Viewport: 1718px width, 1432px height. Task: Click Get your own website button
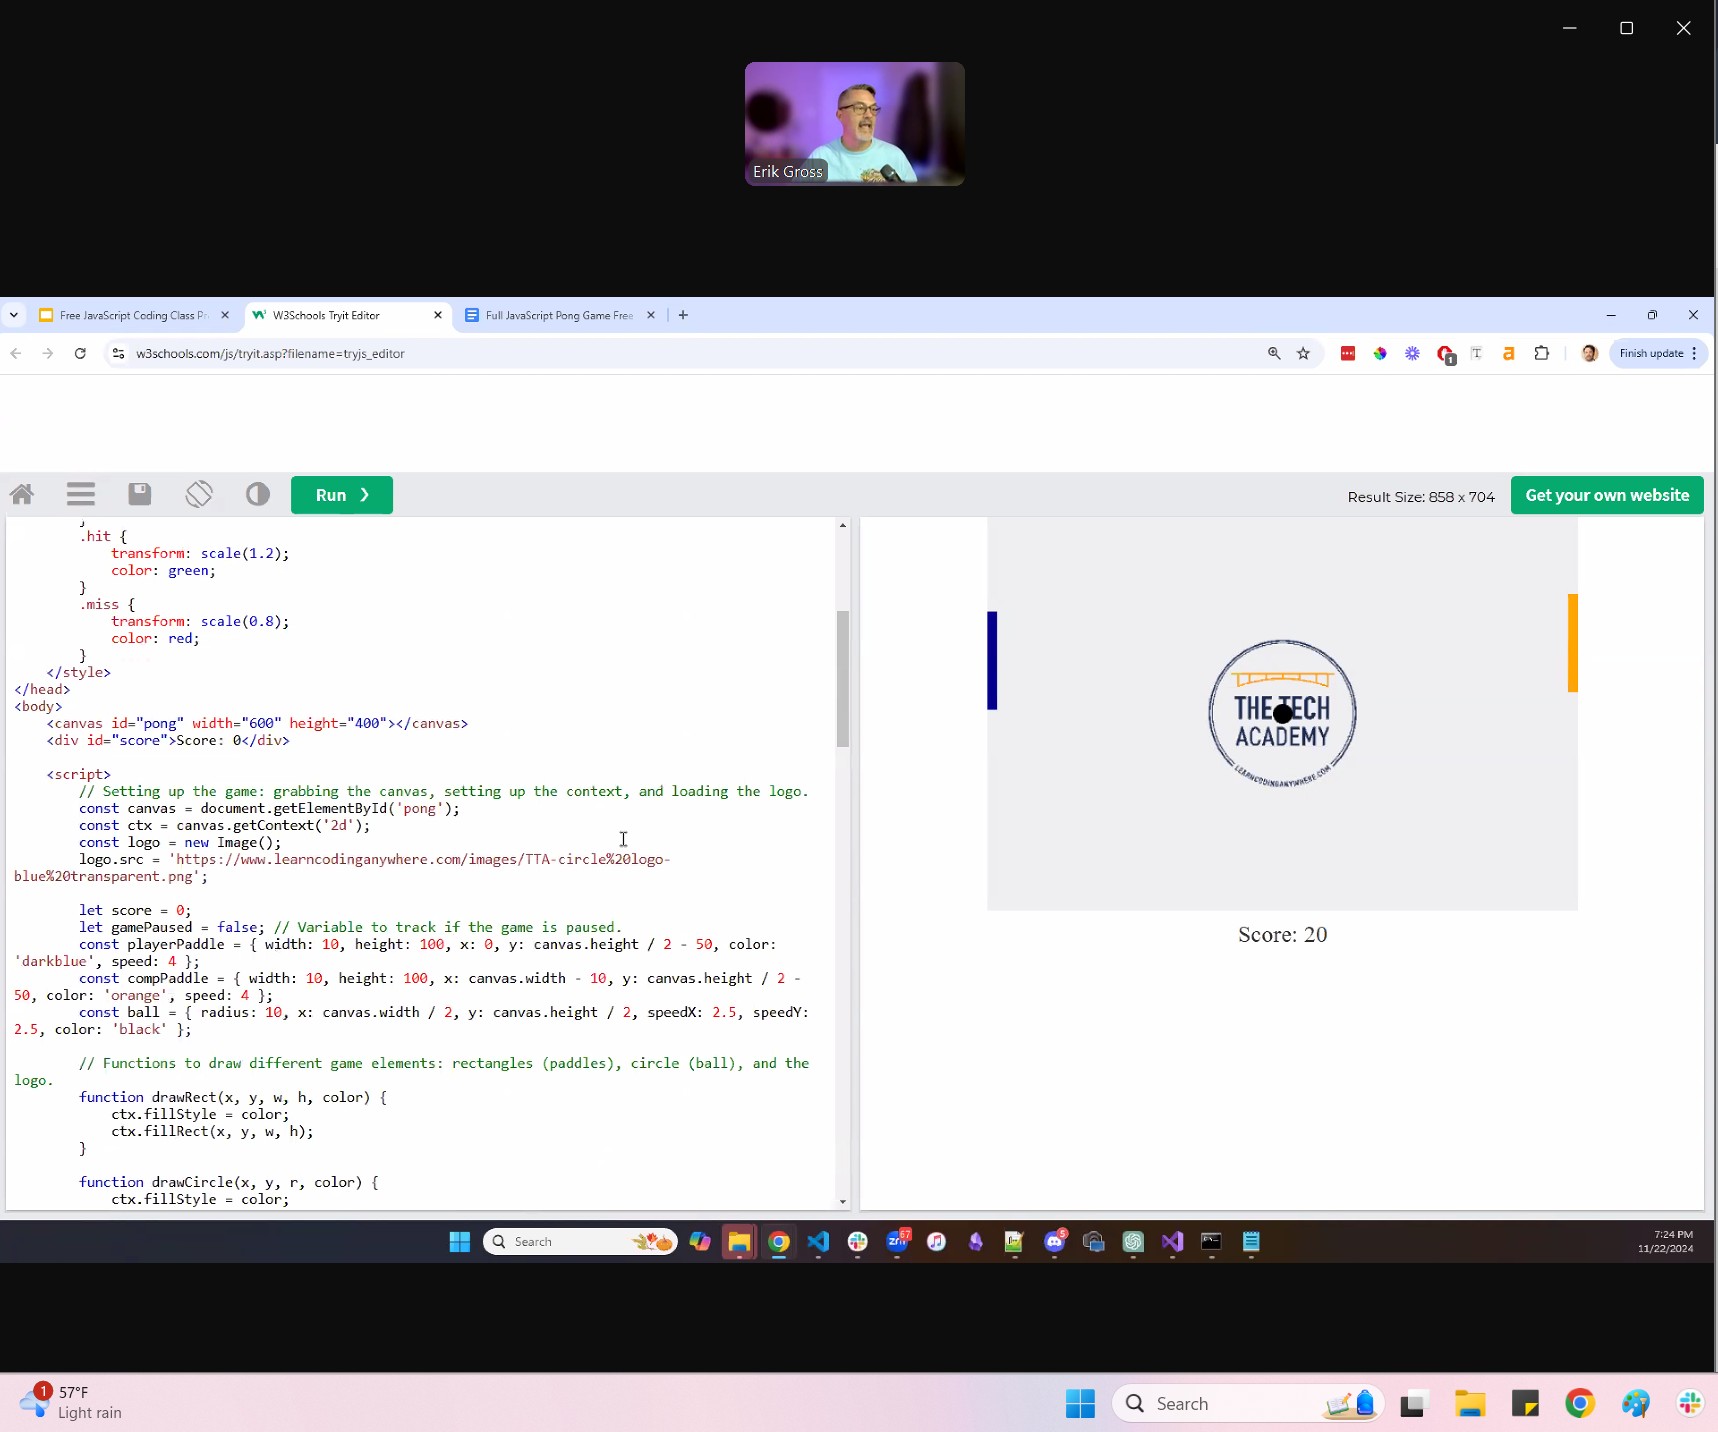coord(1607,495)
